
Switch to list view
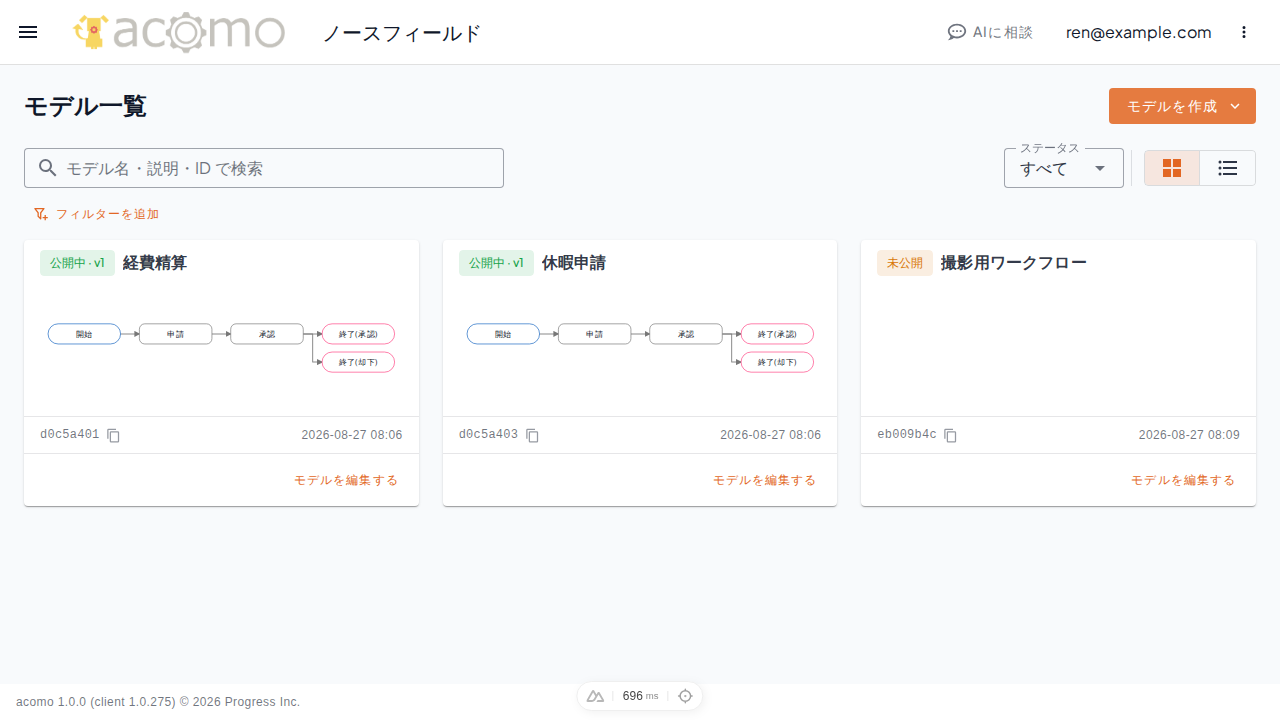(x=1228, y=168)
